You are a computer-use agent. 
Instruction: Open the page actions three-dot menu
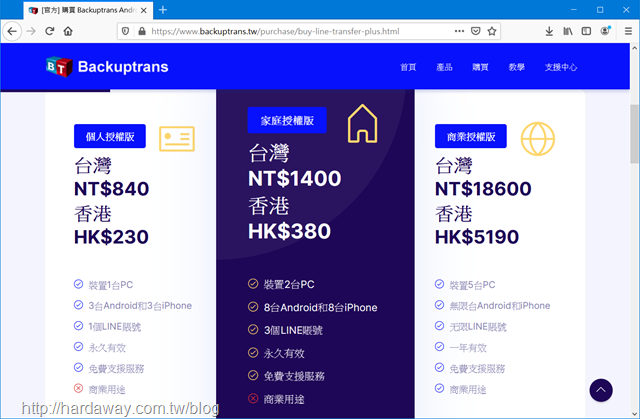click(x=459, y=31)
